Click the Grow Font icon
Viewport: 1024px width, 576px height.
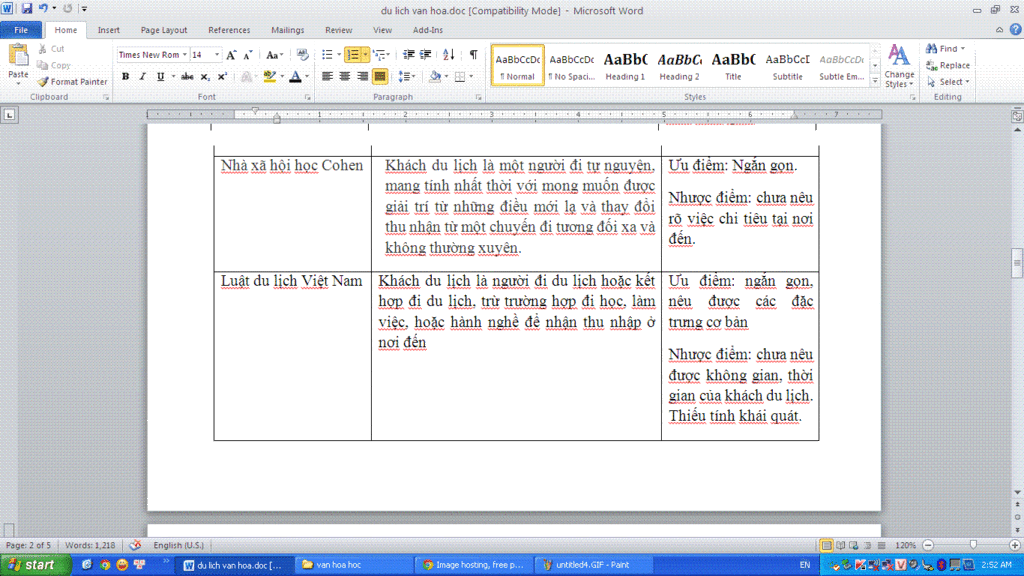231,55
